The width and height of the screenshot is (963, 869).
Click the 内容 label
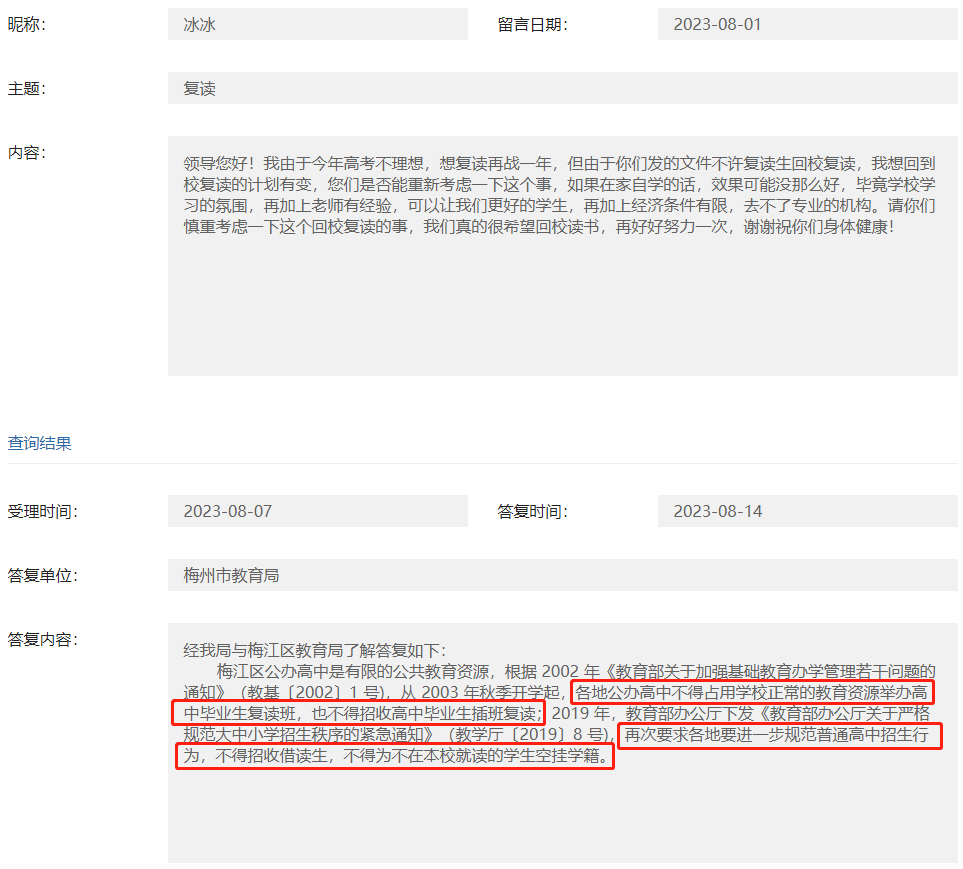(x=26, y=152)
